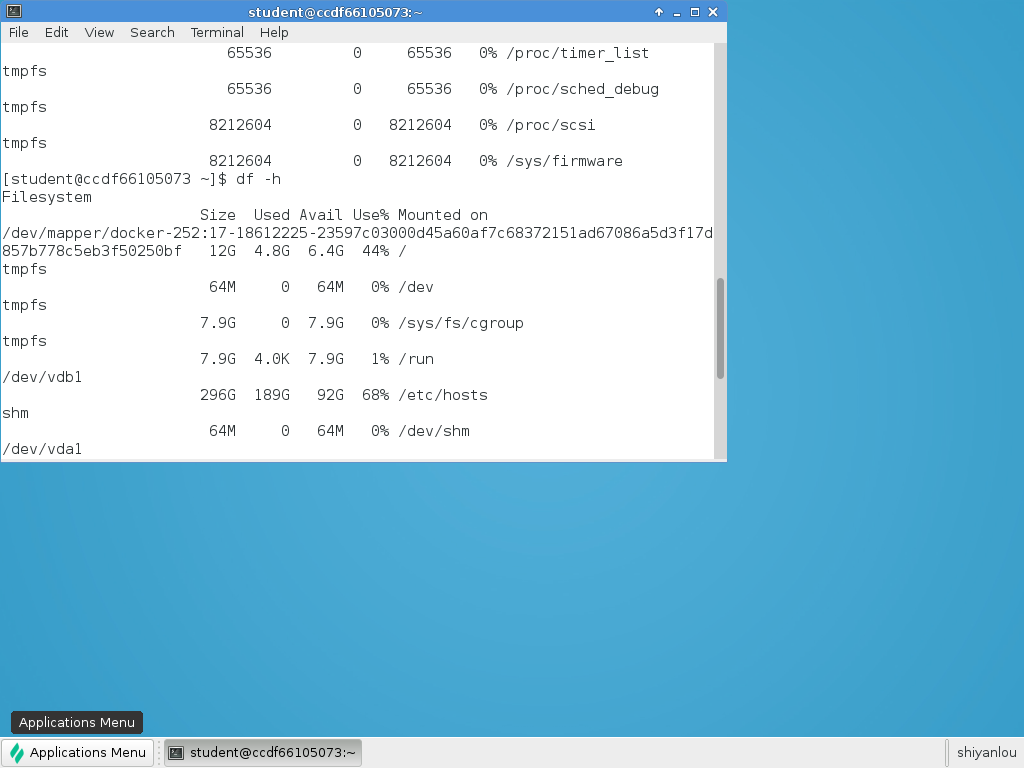Minimize the terminal window

point(677,12)
